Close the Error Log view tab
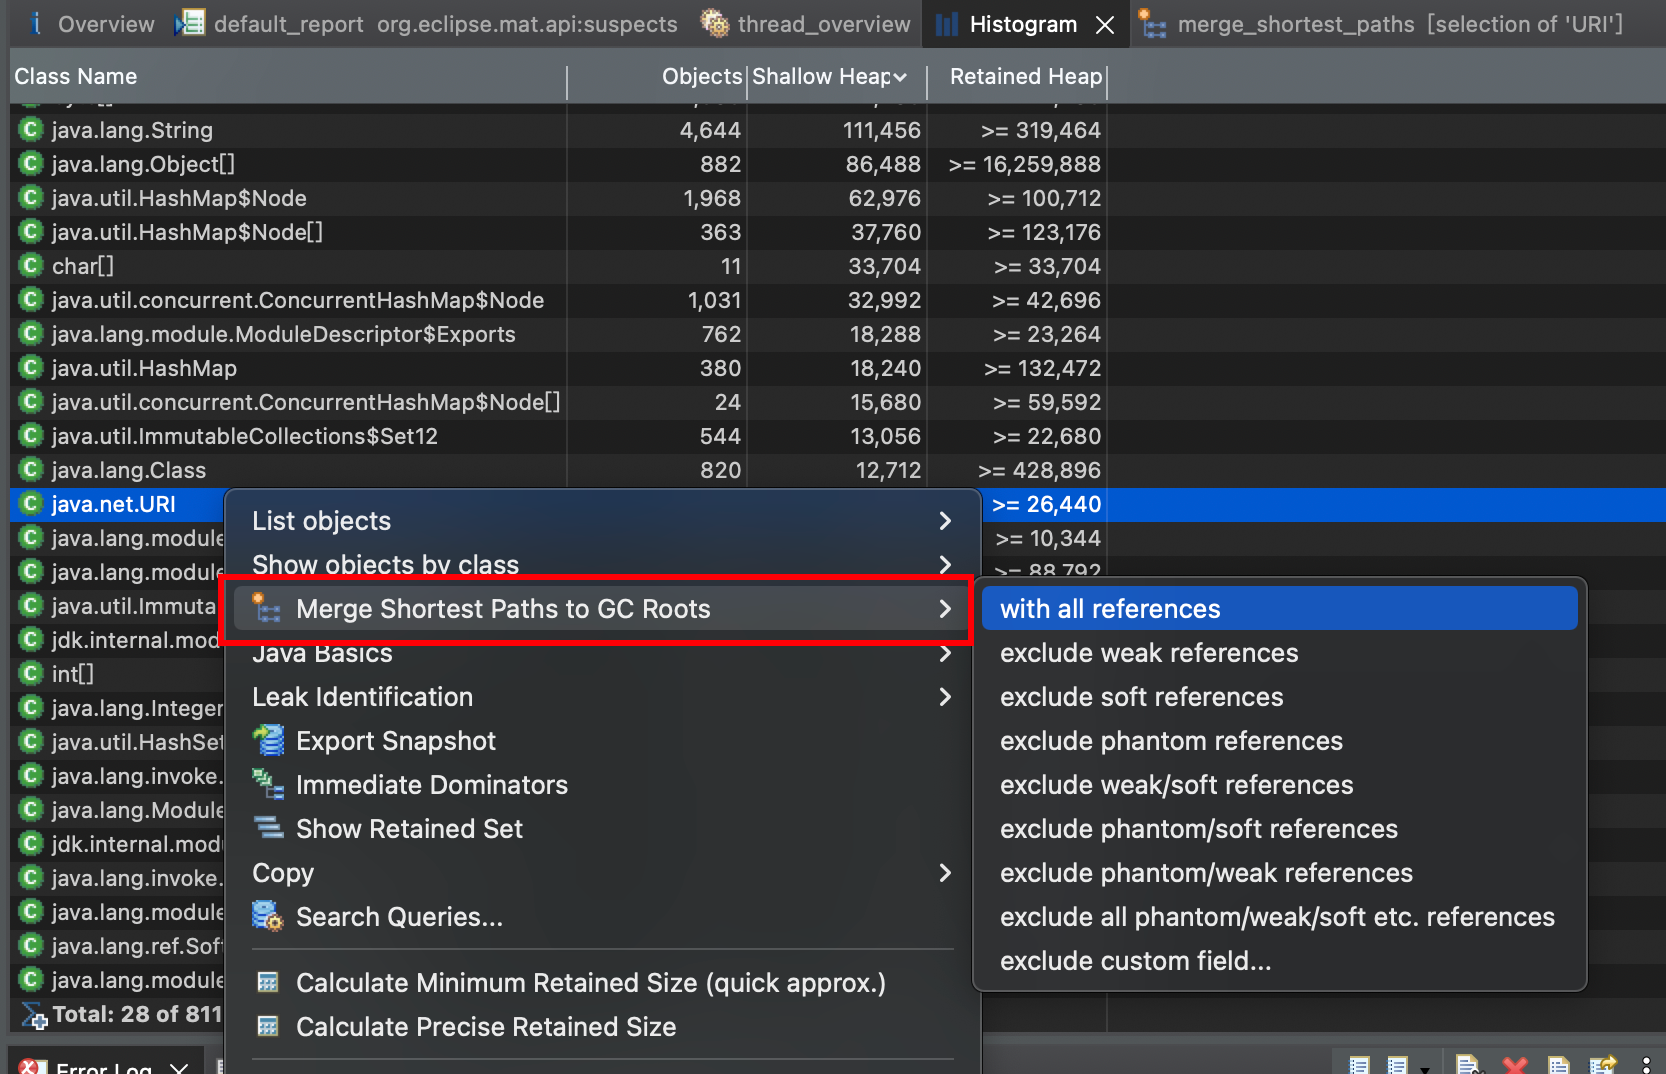Viewport: 1666px width, 1074px height. click(179, 1069)
